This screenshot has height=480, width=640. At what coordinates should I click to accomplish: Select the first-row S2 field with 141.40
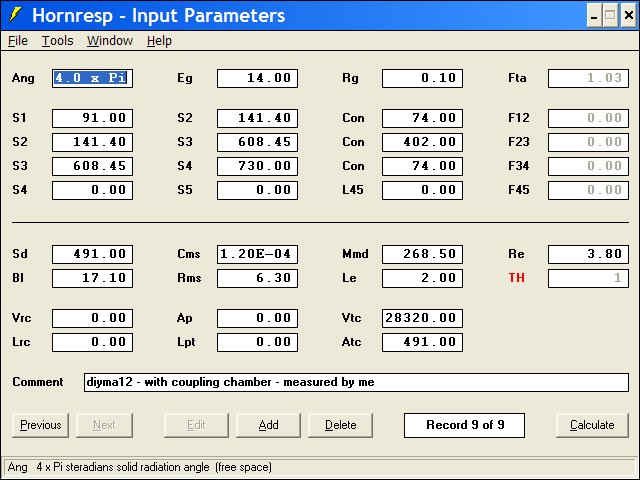click(x=258, y=118)
